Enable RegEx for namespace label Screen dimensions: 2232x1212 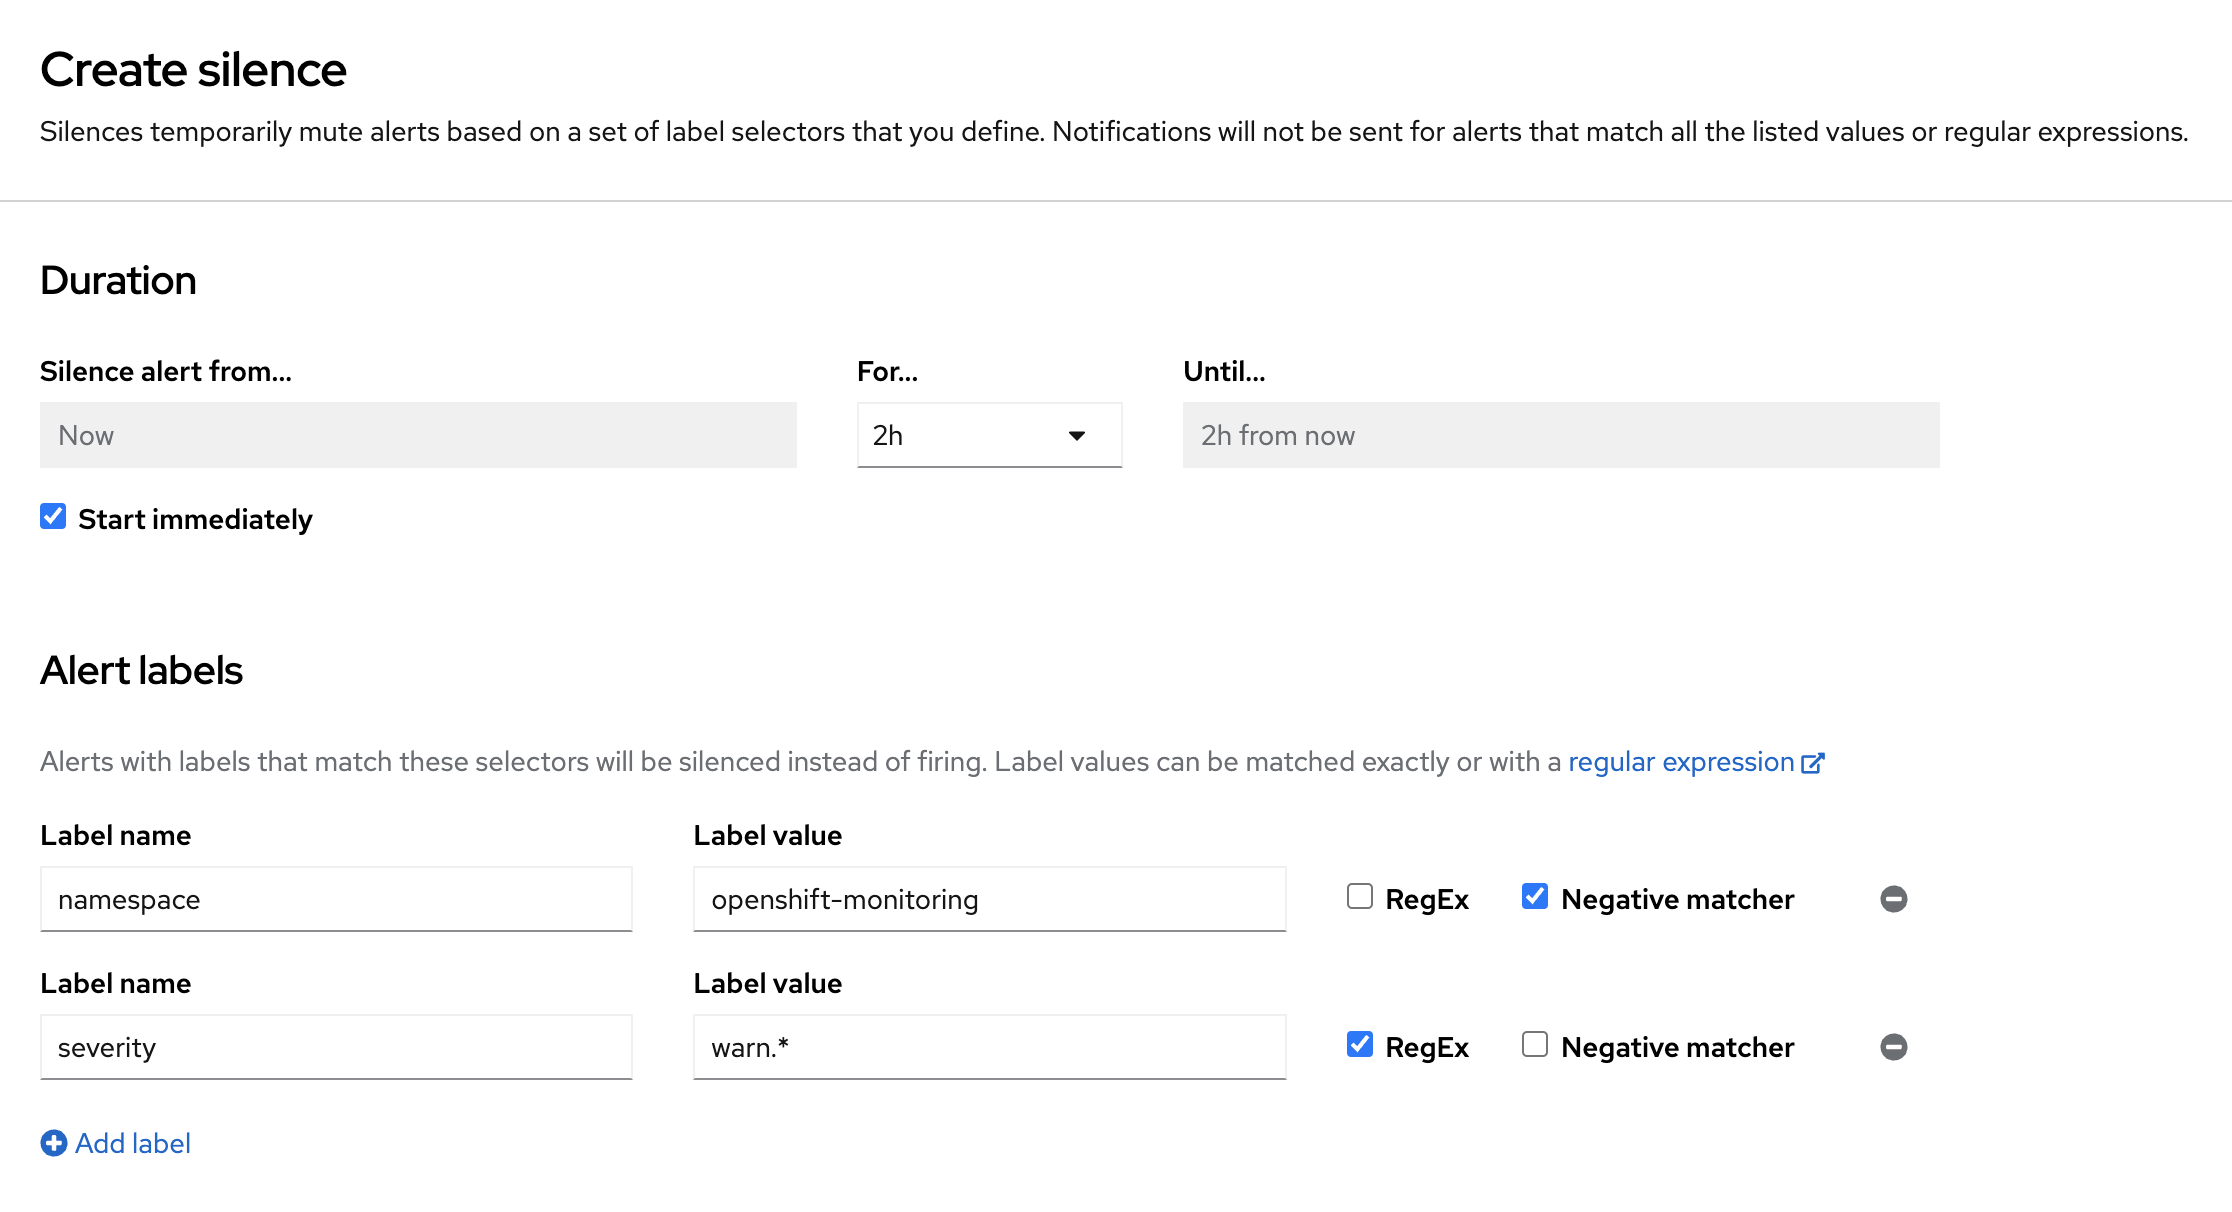click(1359, 896)
